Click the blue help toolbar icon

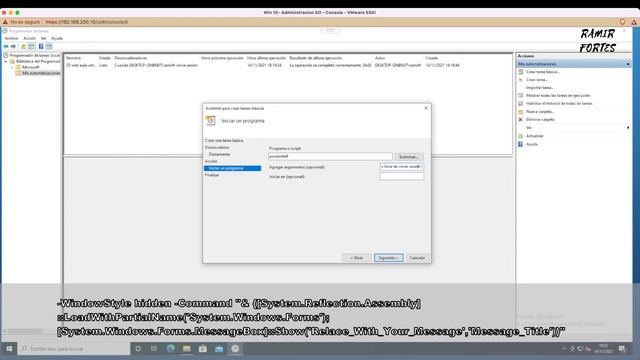tap(41, 47)
